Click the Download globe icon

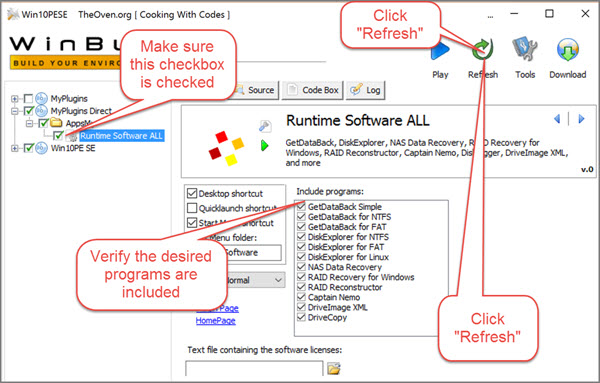click(567, 50)
